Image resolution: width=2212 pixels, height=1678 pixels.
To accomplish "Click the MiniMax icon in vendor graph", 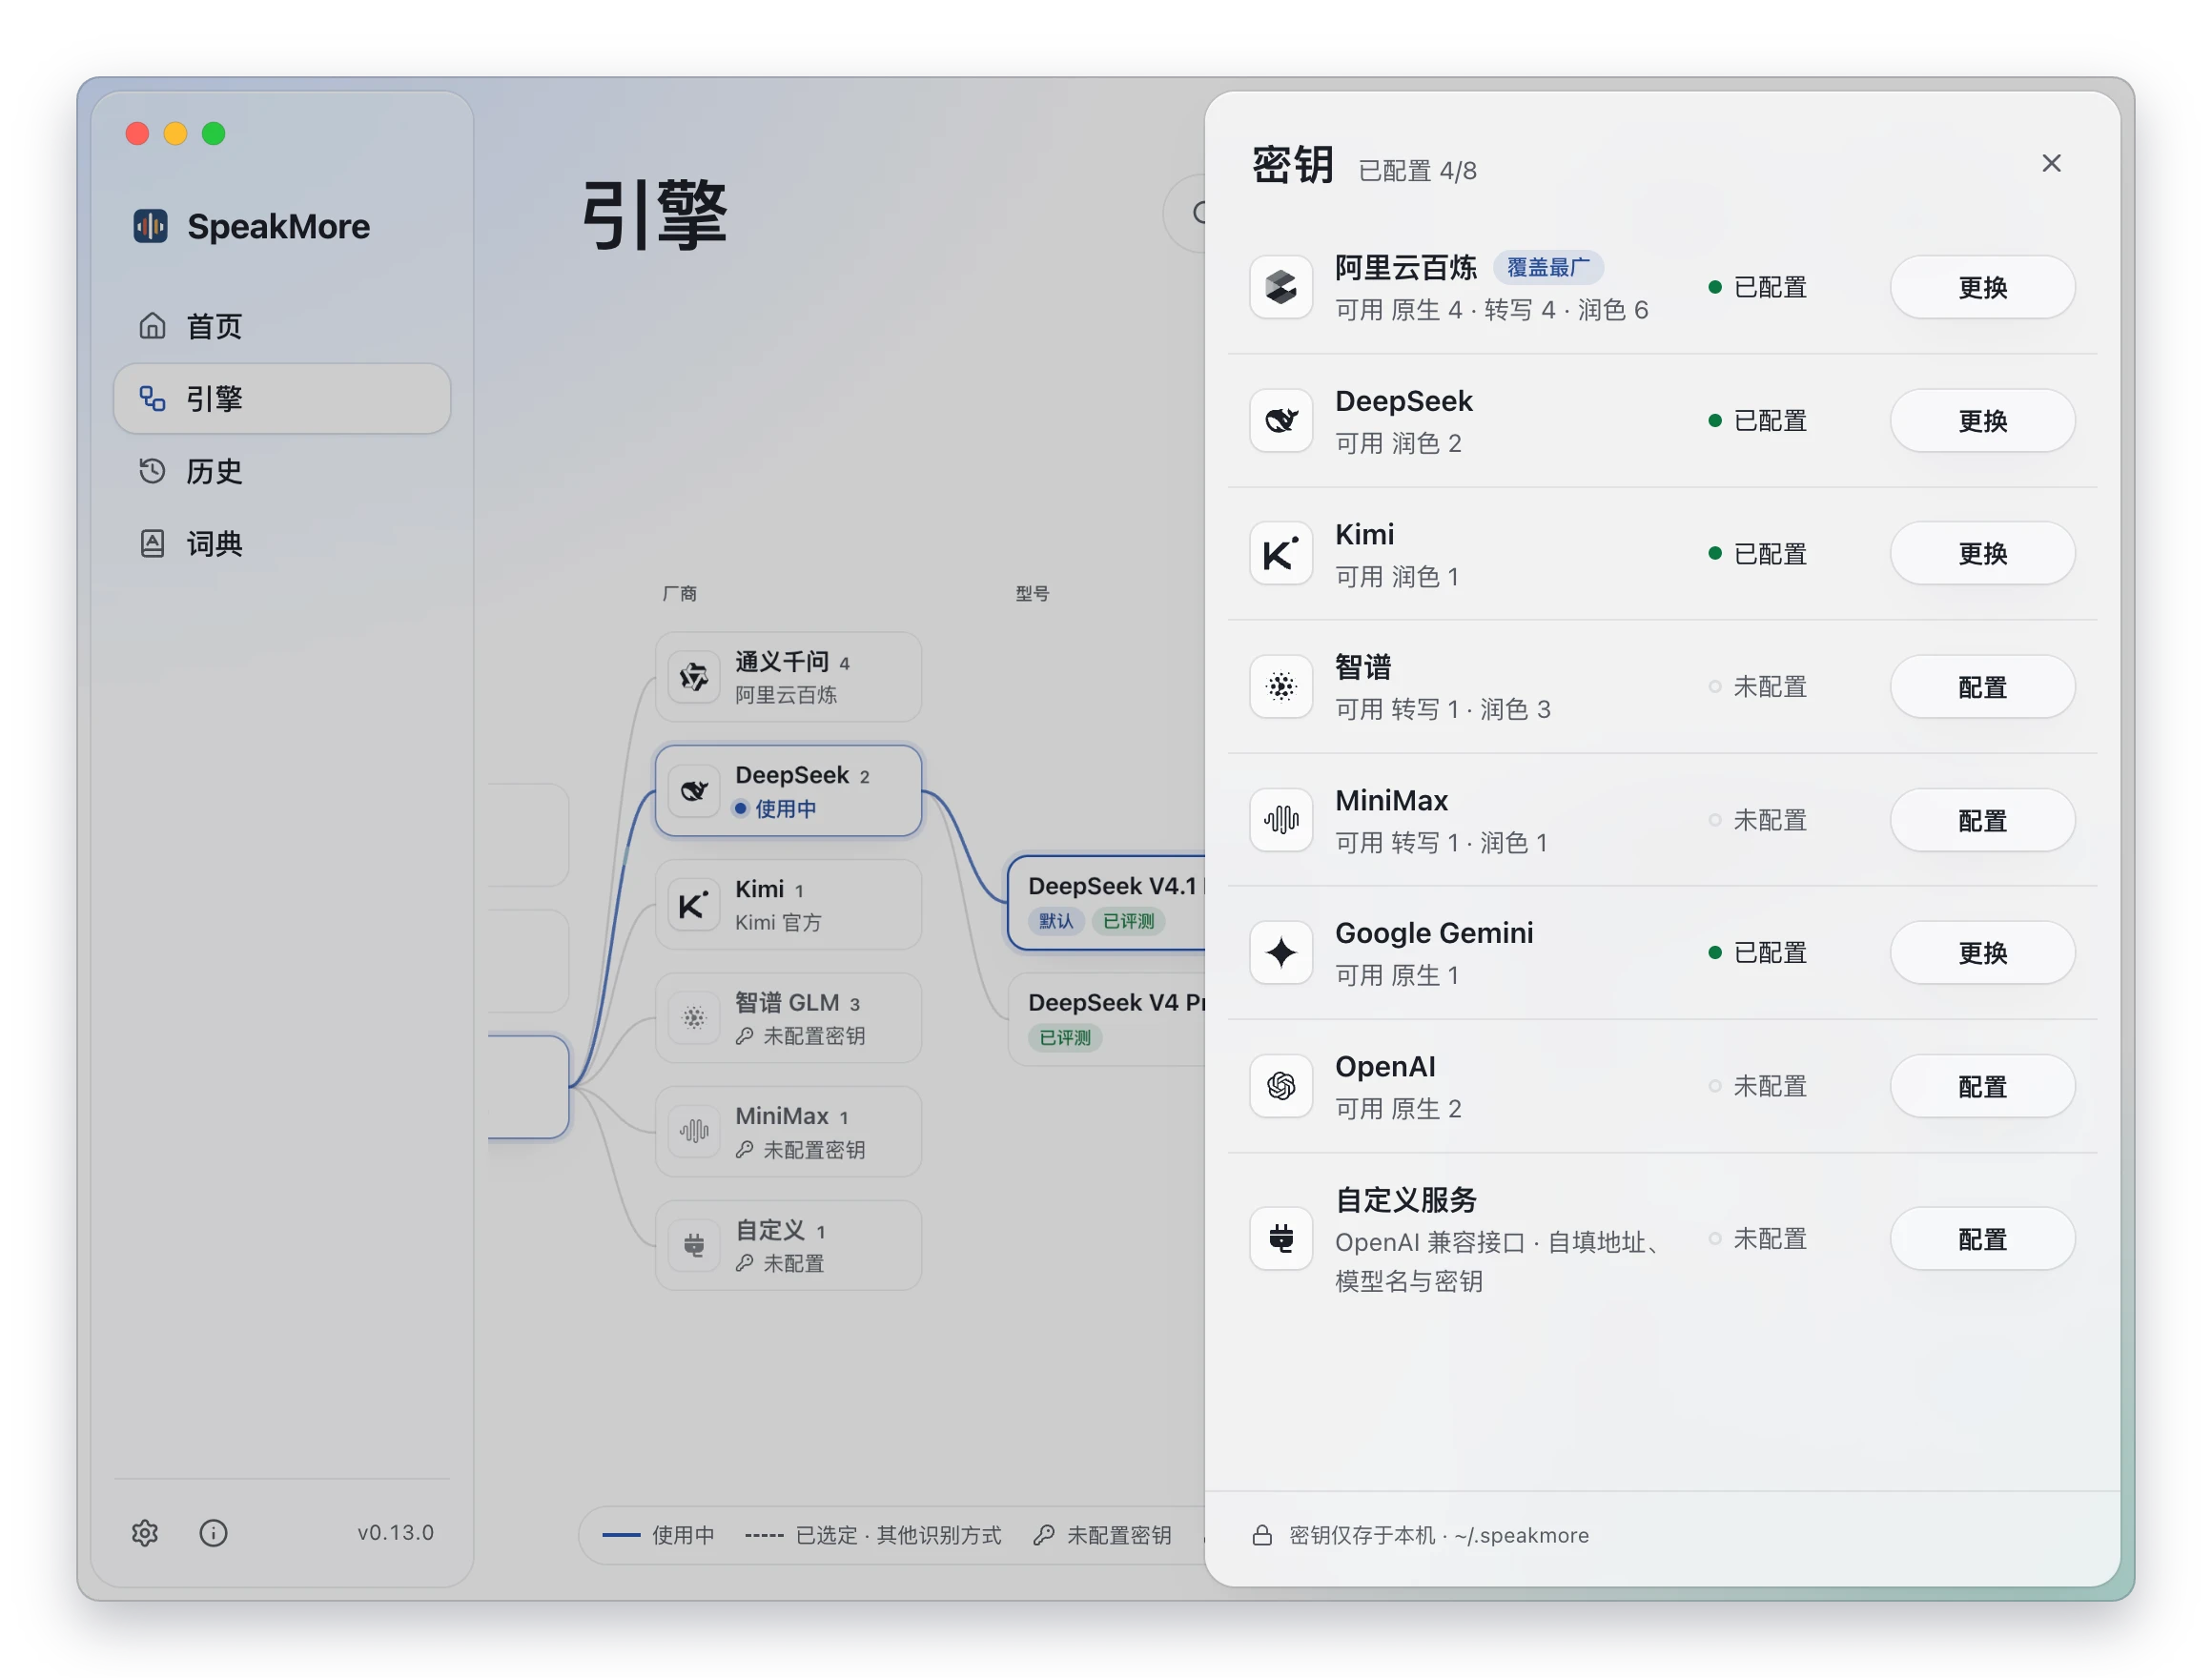I will pos(694,1131).
